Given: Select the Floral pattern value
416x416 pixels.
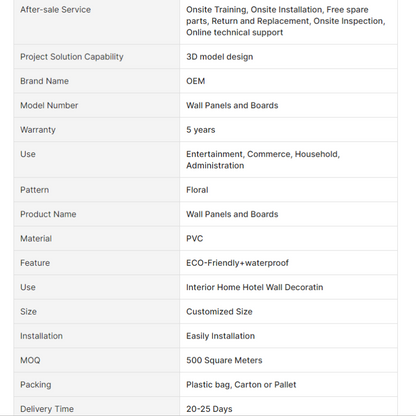Looking at the screenshot, I should [x=197, y=190].
